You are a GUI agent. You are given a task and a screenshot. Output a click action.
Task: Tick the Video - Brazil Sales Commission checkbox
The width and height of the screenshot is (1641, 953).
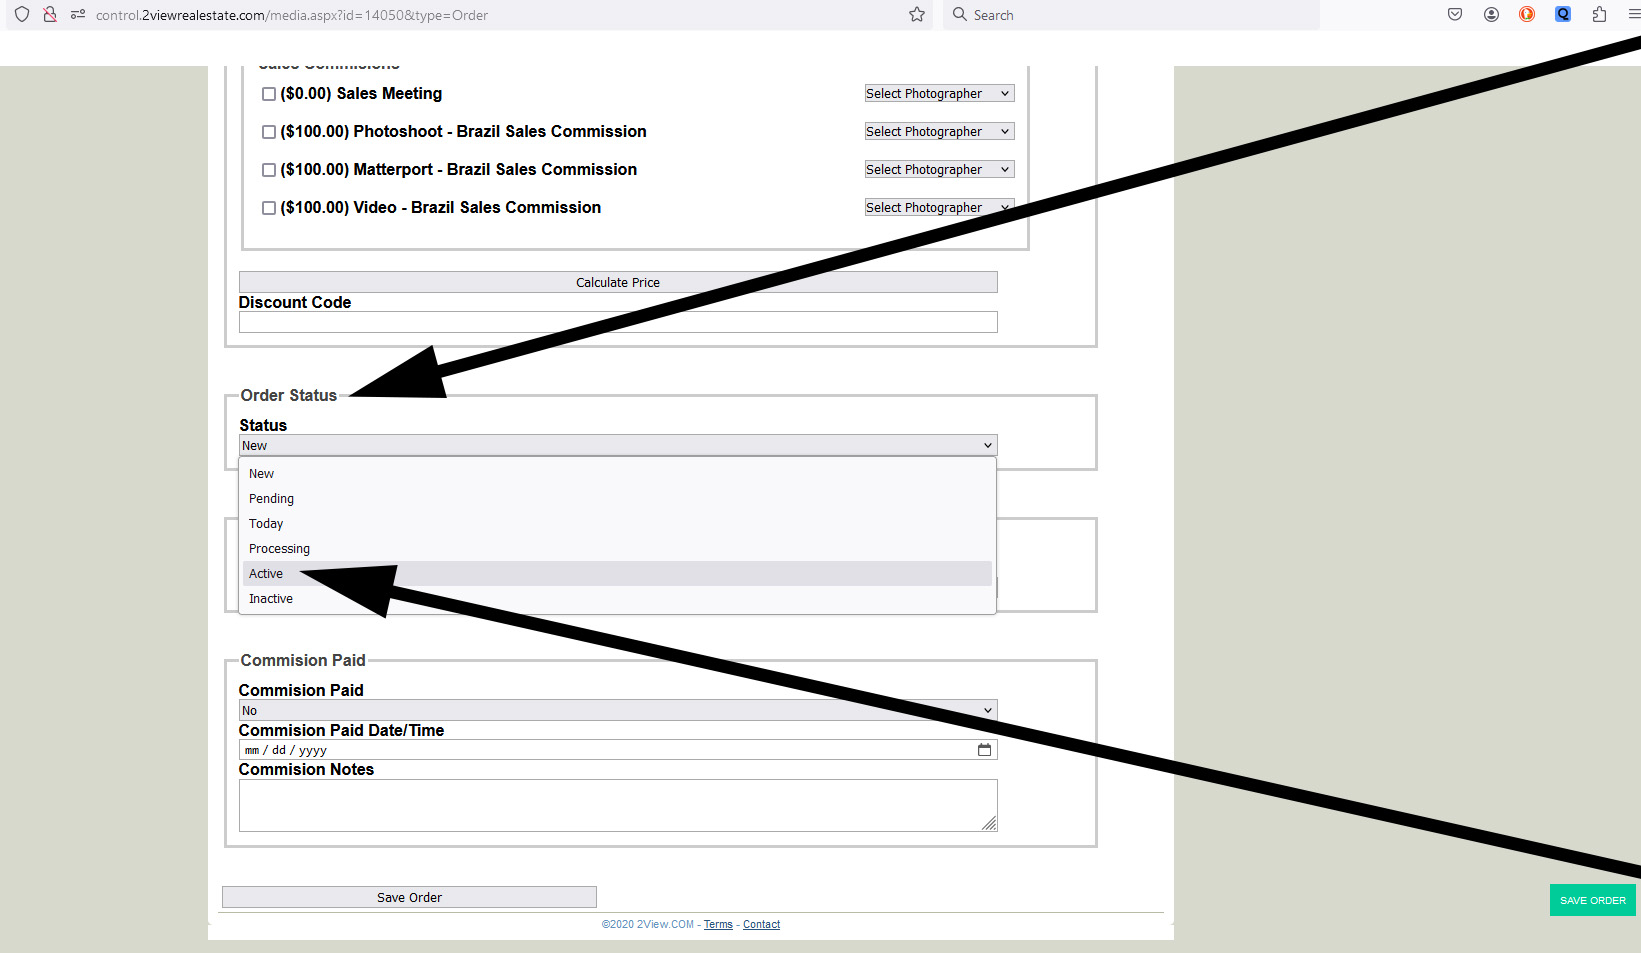(x=269, y=208)
